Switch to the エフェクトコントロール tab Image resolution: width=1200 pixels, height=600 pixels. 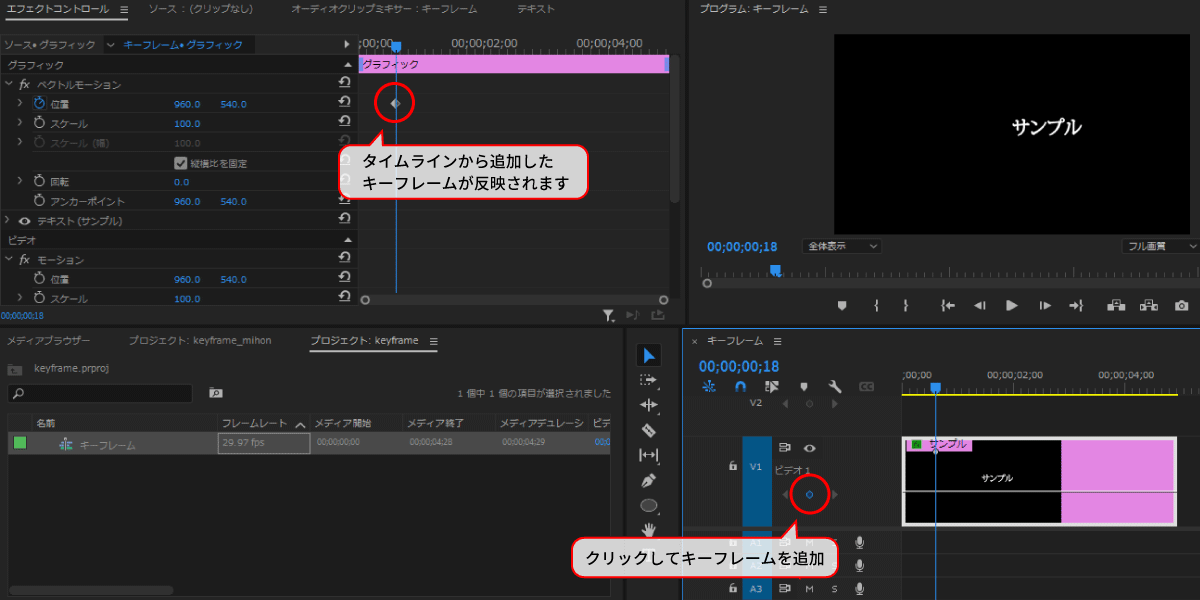[58, 9]
